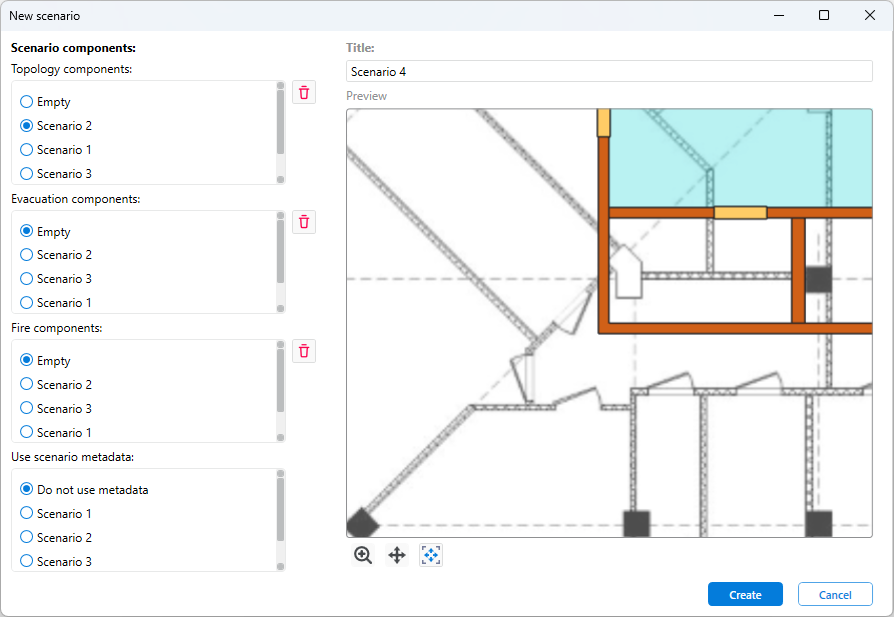Click inside the Title input field
This screenshot has height=617, width=894.
pyautogui.click(x=609, y=71)
